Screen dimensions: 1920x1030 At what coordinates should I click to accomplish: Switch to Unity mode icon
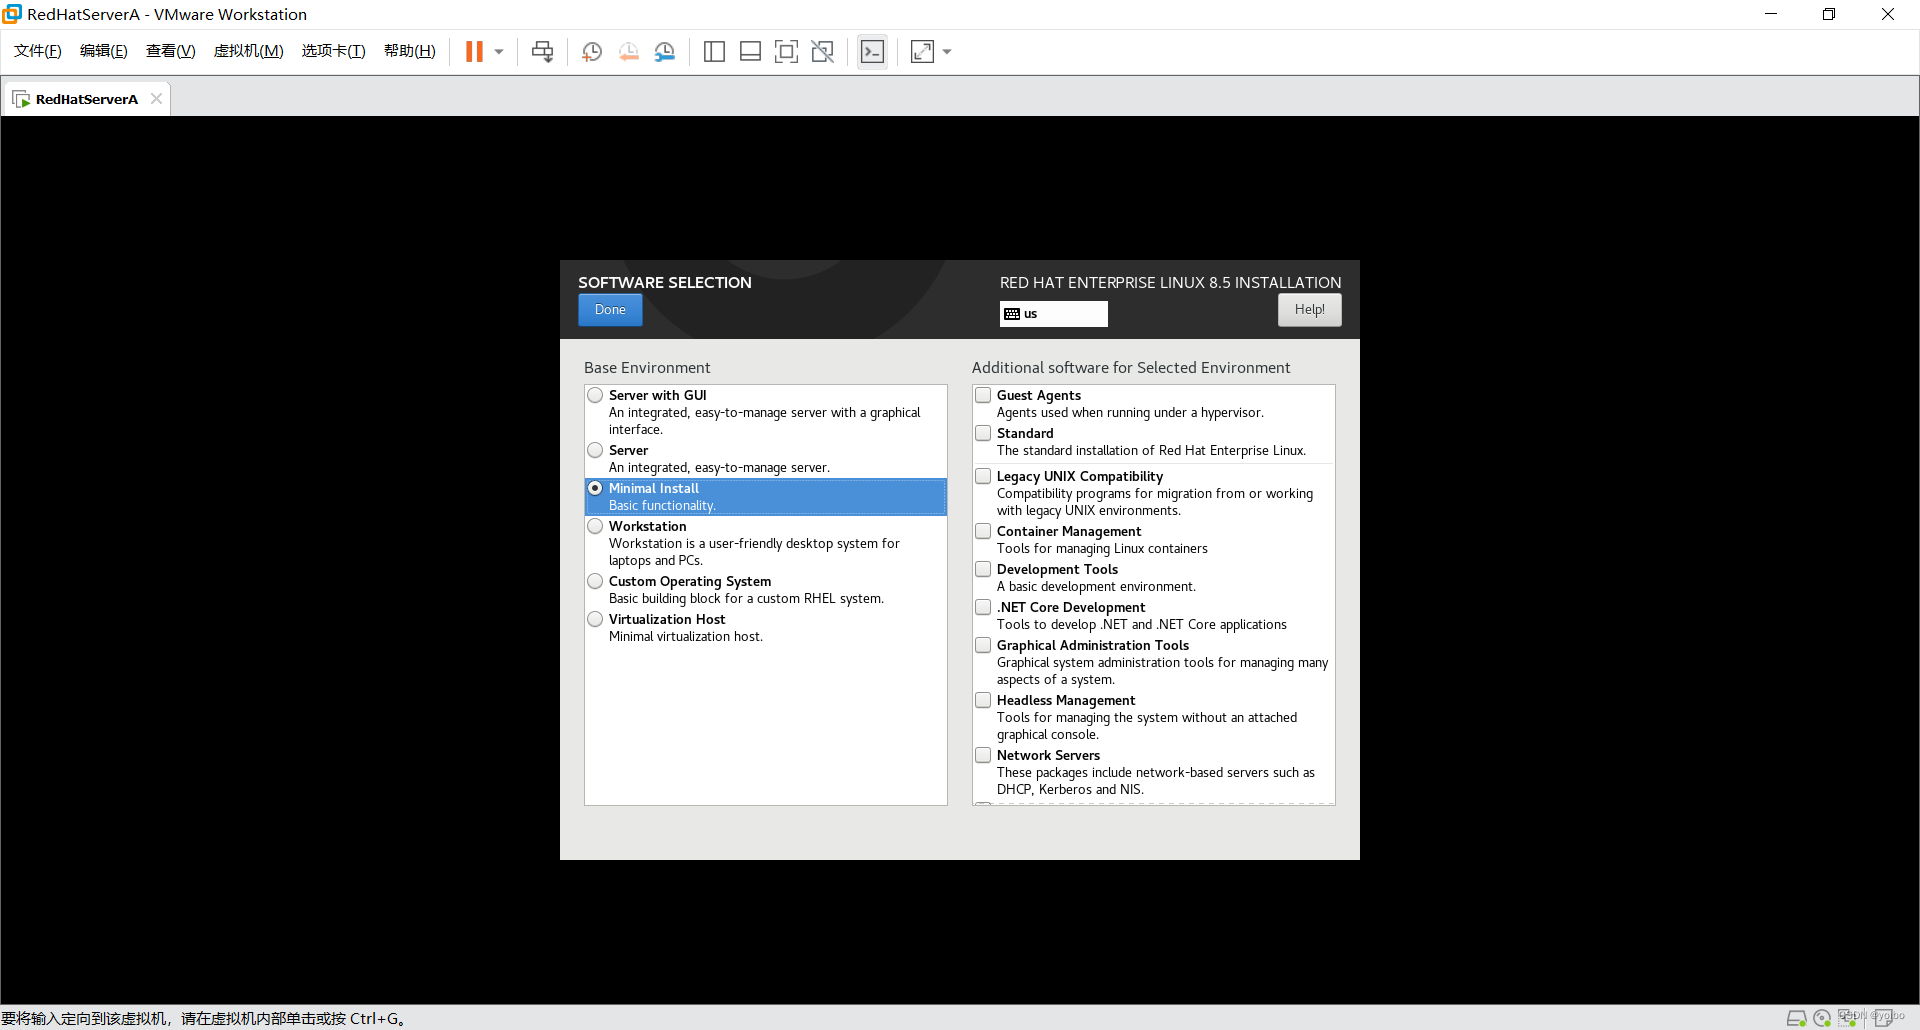tap(822, 52)
